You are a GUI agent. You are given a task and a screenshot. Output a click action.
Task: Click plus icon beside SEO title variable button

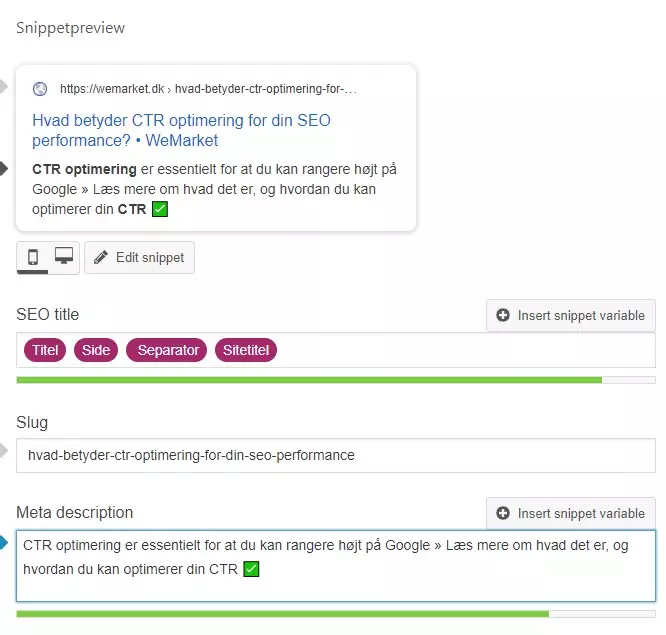(503, 315)
